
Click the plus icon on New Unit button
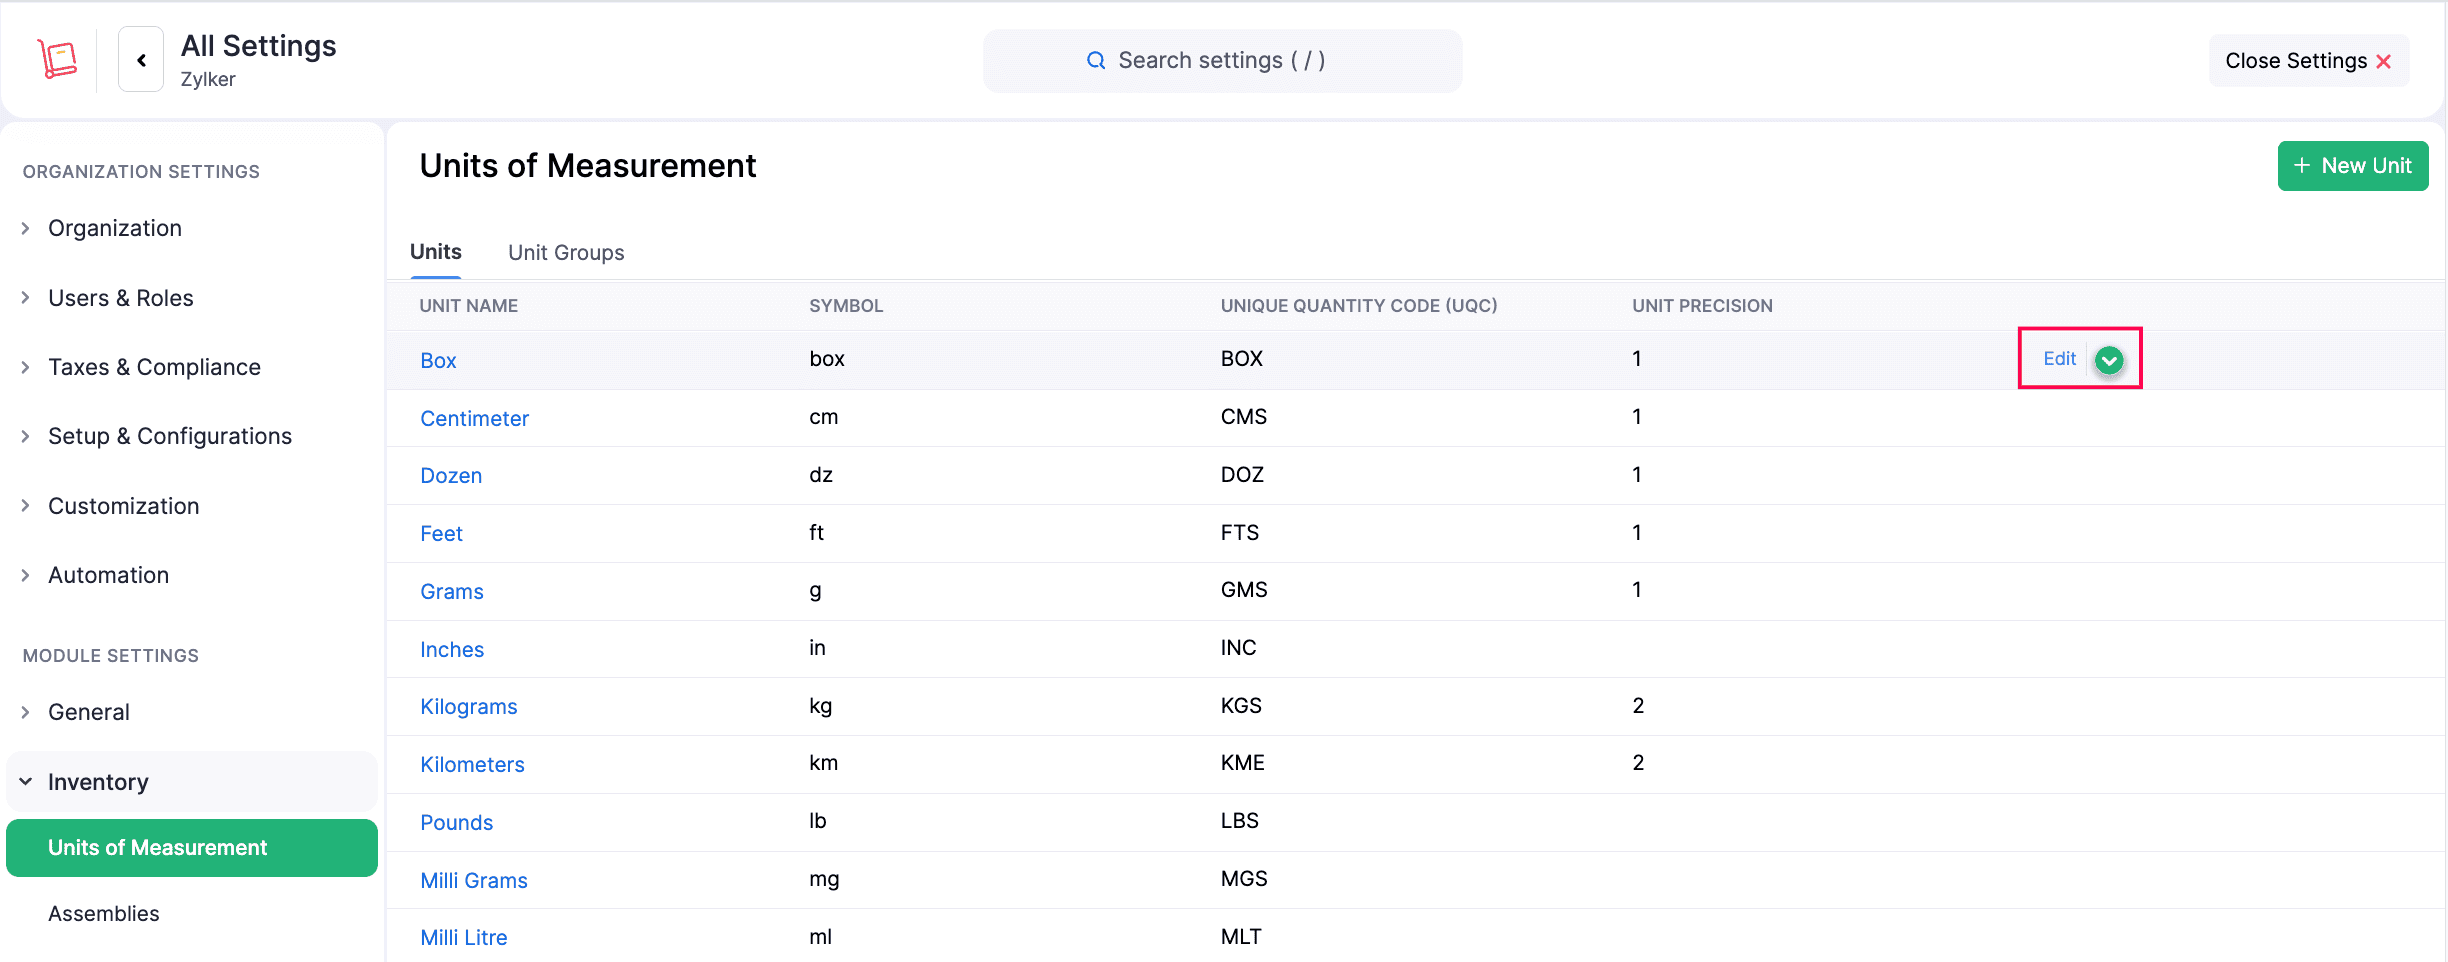pos(2303,165)
